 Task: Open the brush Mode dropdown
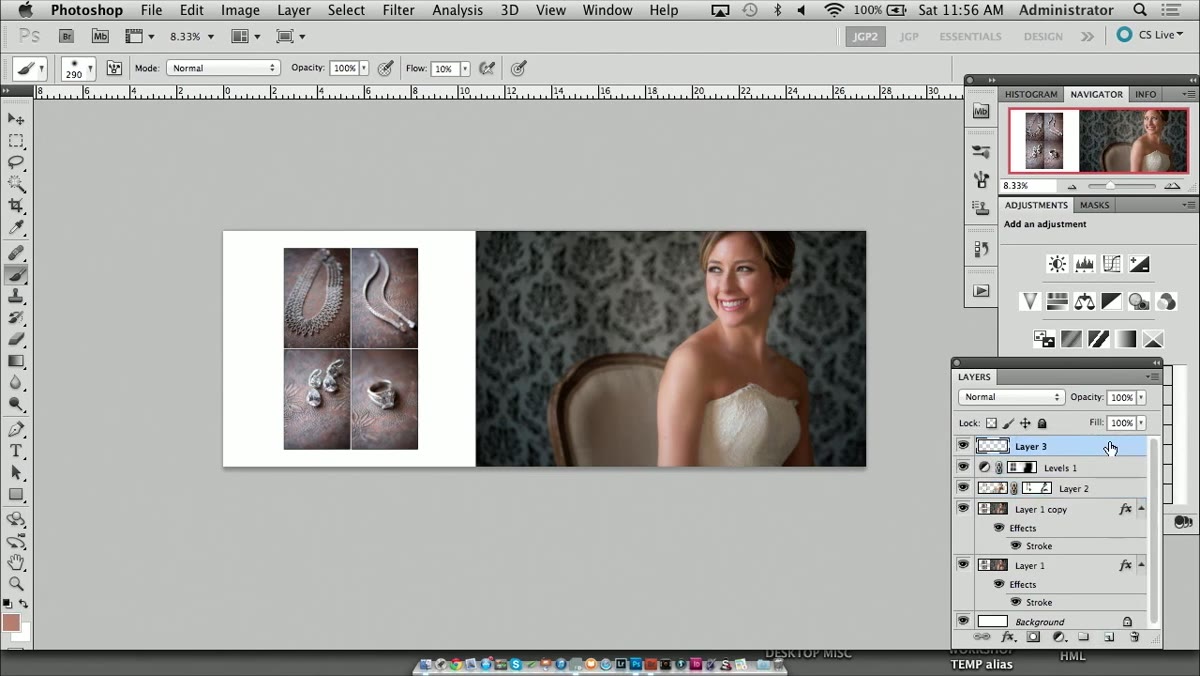222,68
